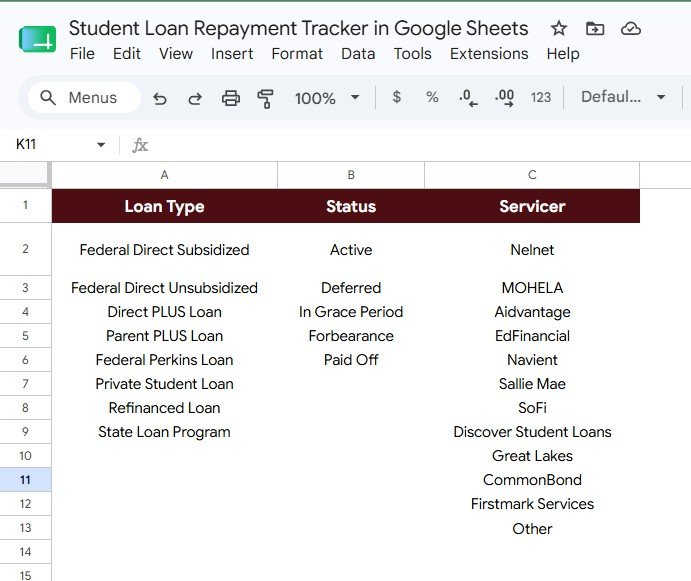Select the Aidvantage cell
Screen dimensions: 691x581
[532, 312]
